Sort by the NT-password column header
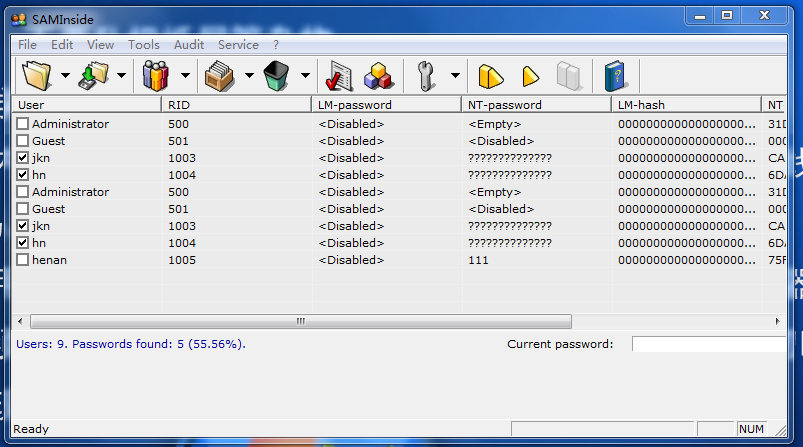 point(537,105)
